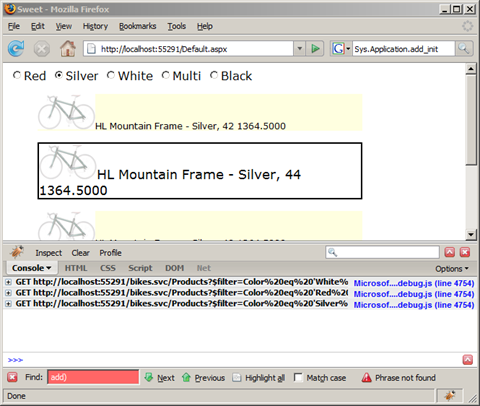Select the Black radio button
Screen dimensions: 480x406
click(214, 75)
